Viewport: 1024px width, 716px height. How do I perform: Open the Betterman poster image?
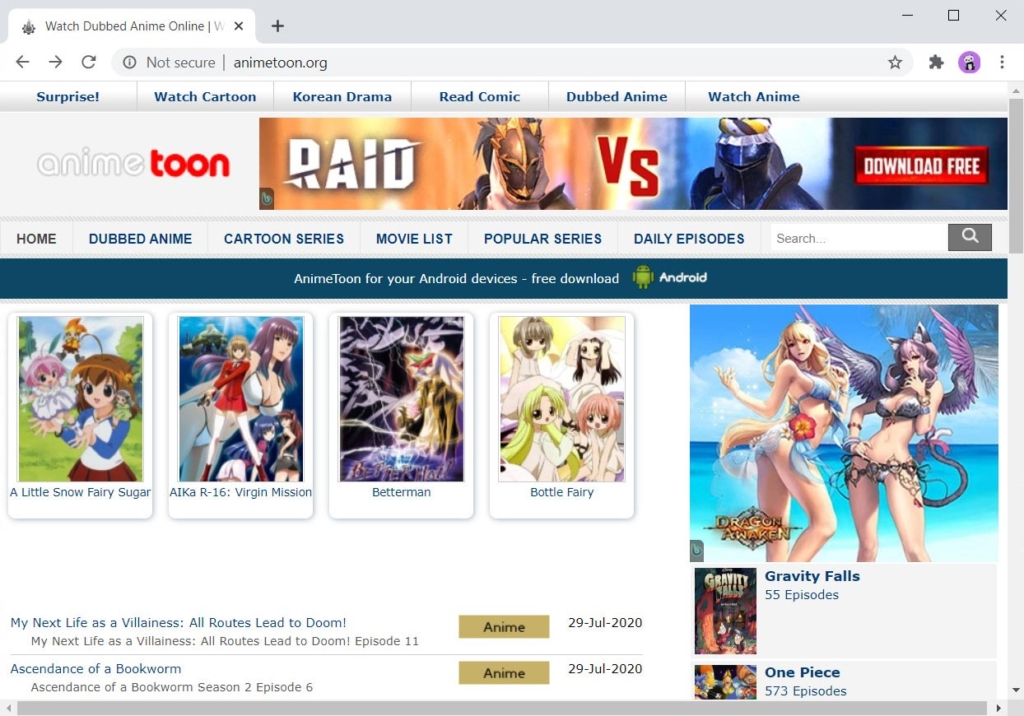(x=402, y=399)
